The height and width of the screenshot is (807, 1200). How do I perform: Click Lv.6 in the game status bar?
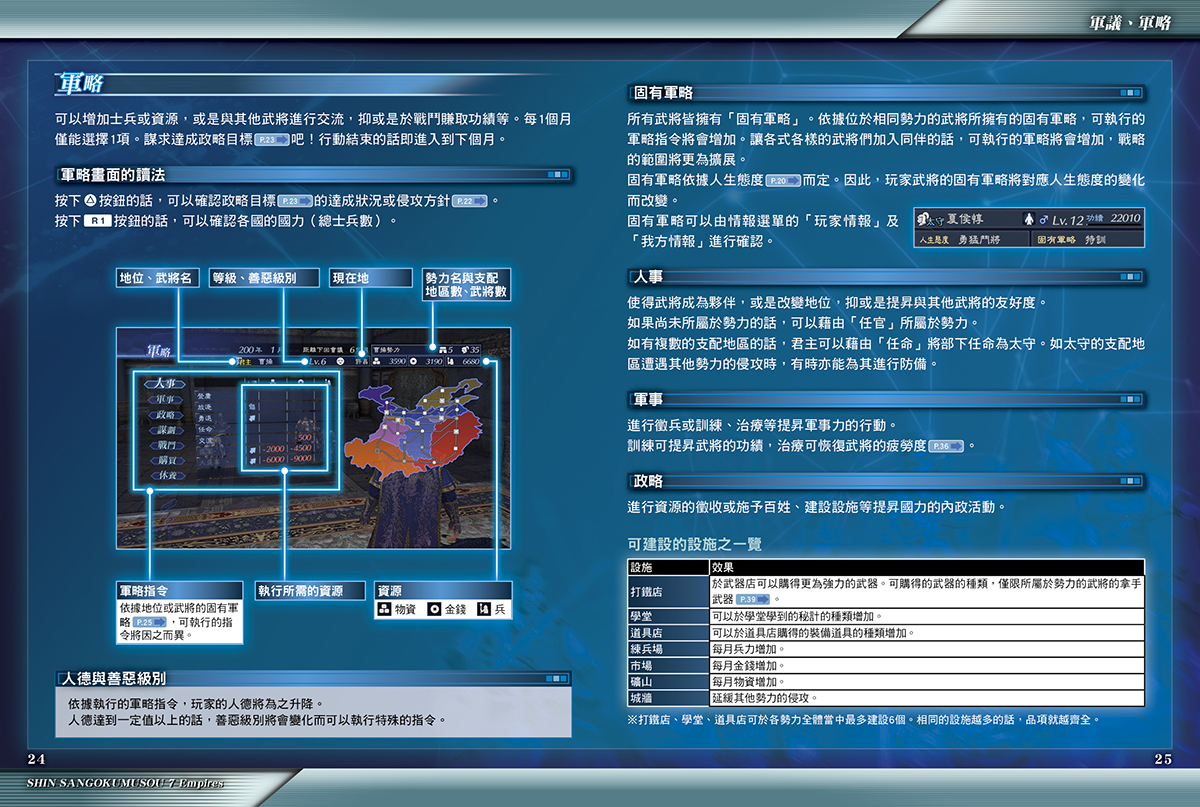317,361
